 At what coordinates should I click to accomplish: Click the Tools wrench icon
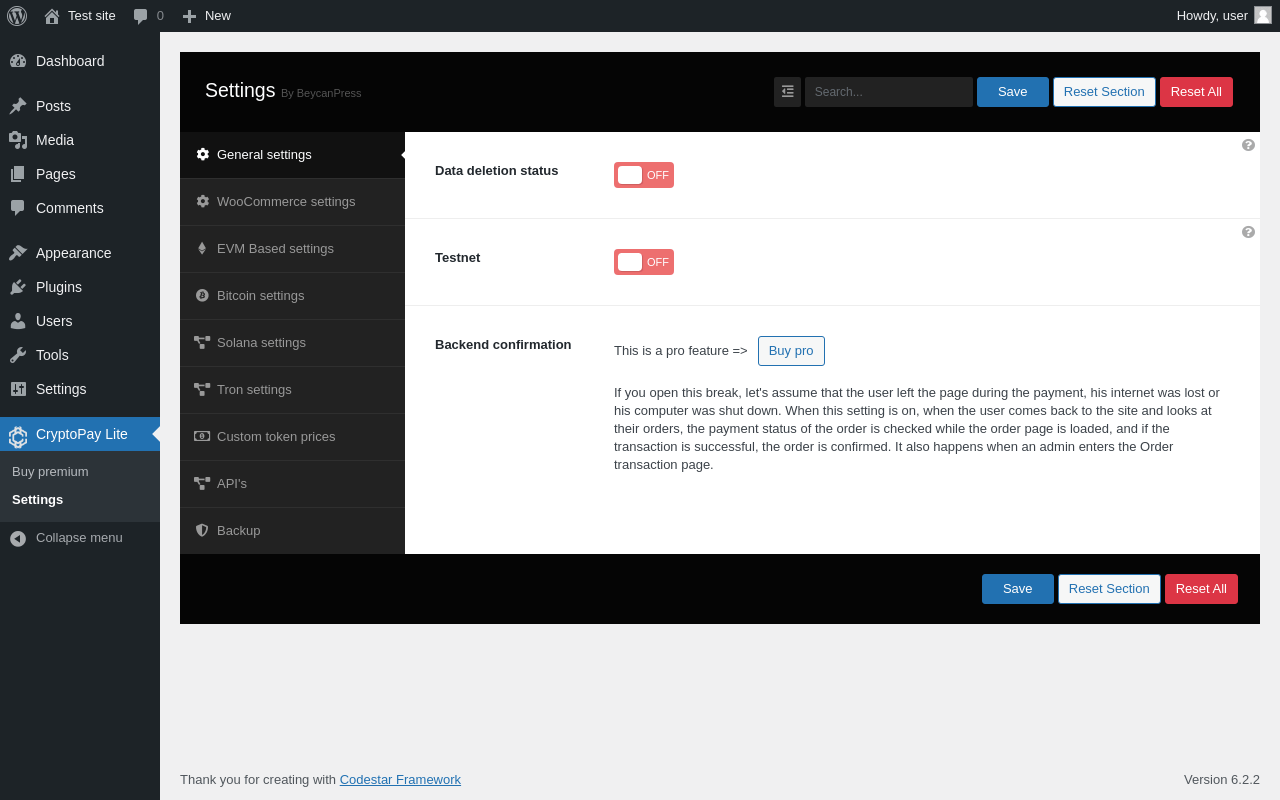click(18, 355)
